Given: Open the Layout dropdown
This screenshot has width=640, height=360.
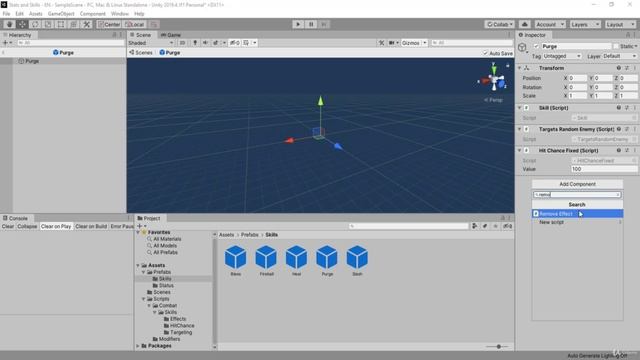Looking at the screenshot, I should [x=620, y=24].
